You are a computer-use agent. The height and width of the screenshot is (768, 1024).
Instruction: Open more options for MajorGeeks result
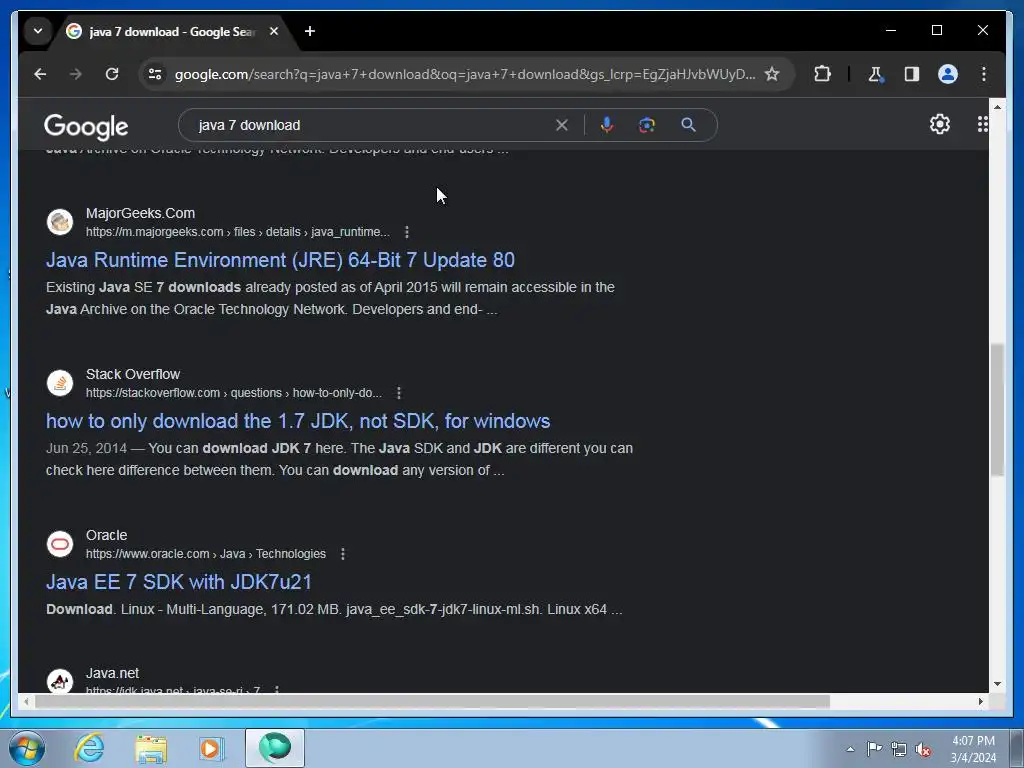407,232
